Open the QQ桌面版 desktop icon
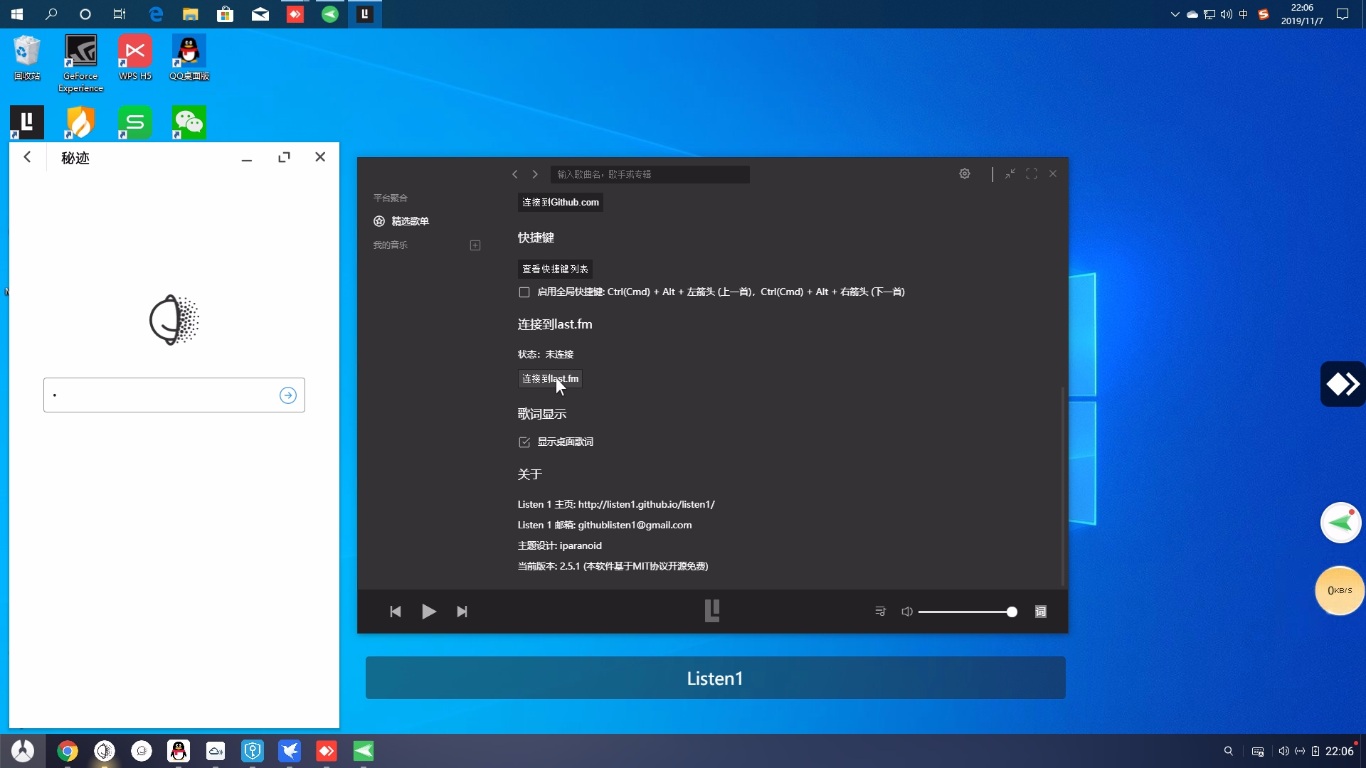 coord(189,58)
